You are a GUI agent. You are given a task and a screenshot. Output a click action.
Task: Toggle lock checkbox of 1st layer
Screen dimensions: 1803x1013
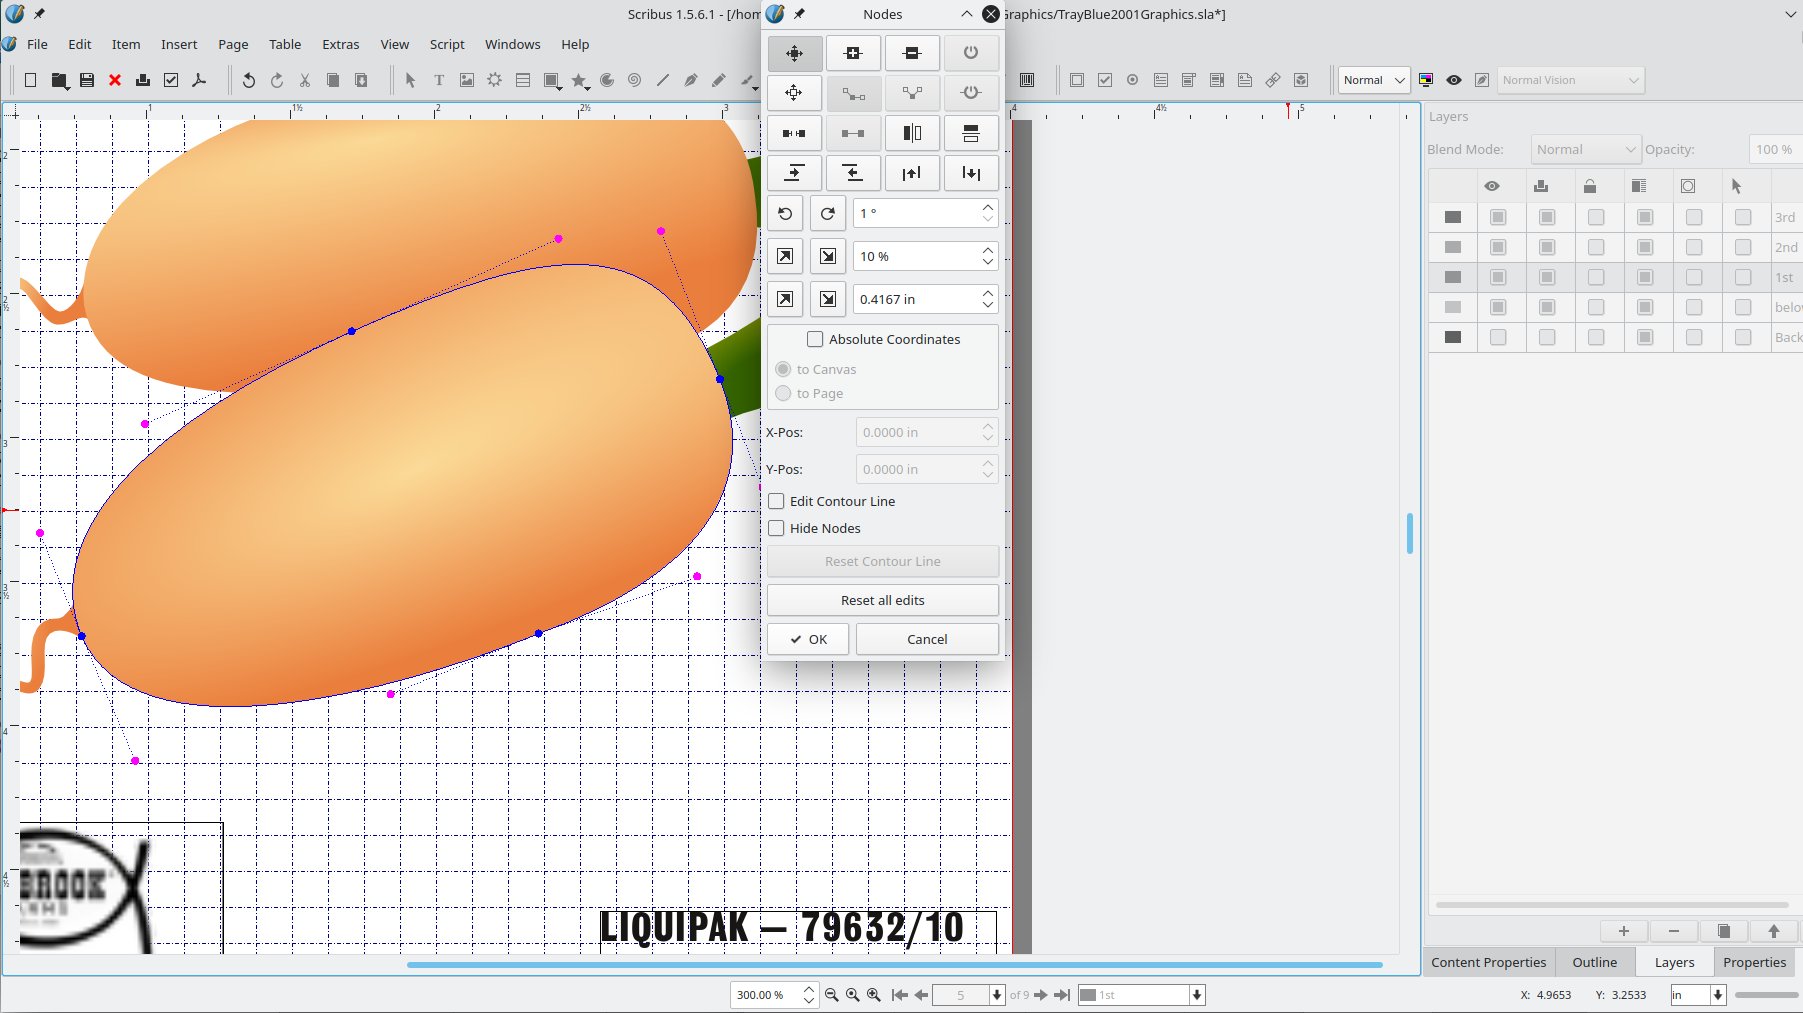[x=1596, y=277]
